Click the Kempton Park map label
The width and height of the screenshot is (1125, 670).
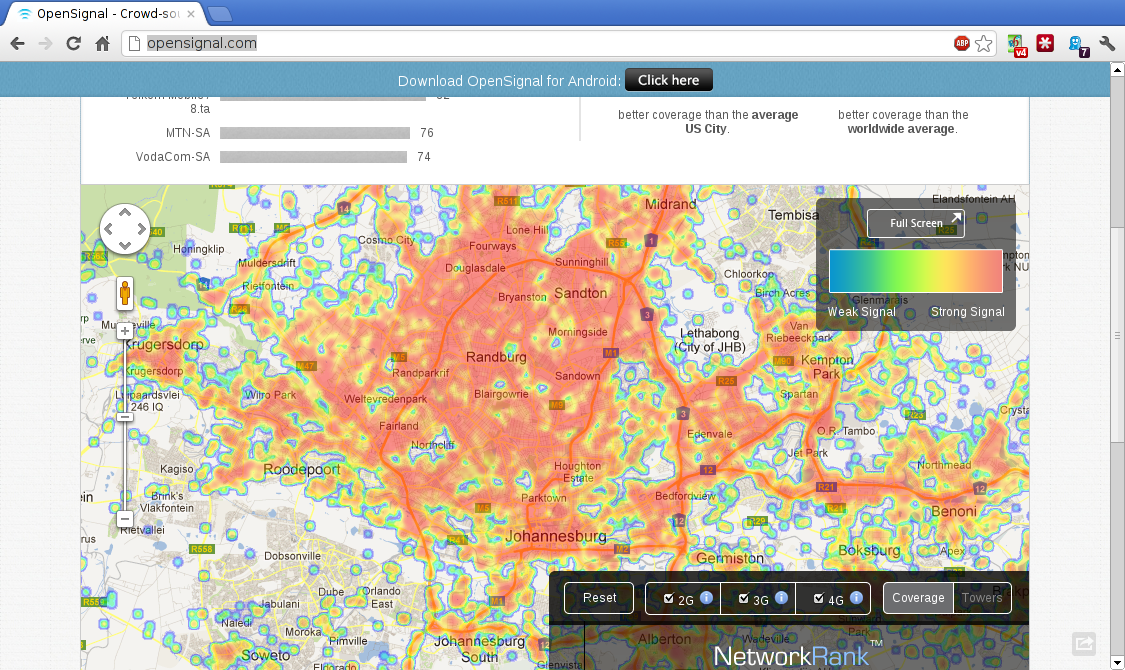tap(827, 367)
